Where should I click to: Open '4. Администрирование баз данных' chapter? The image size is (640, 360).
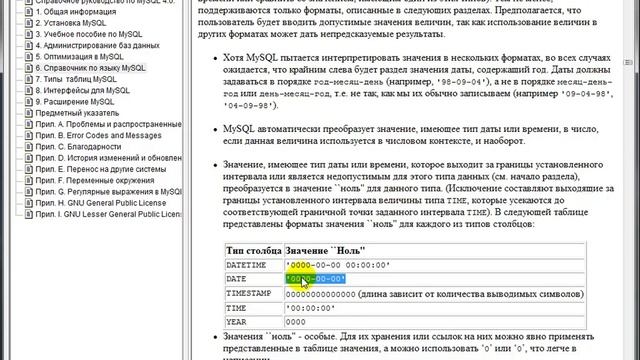(98, 45)
